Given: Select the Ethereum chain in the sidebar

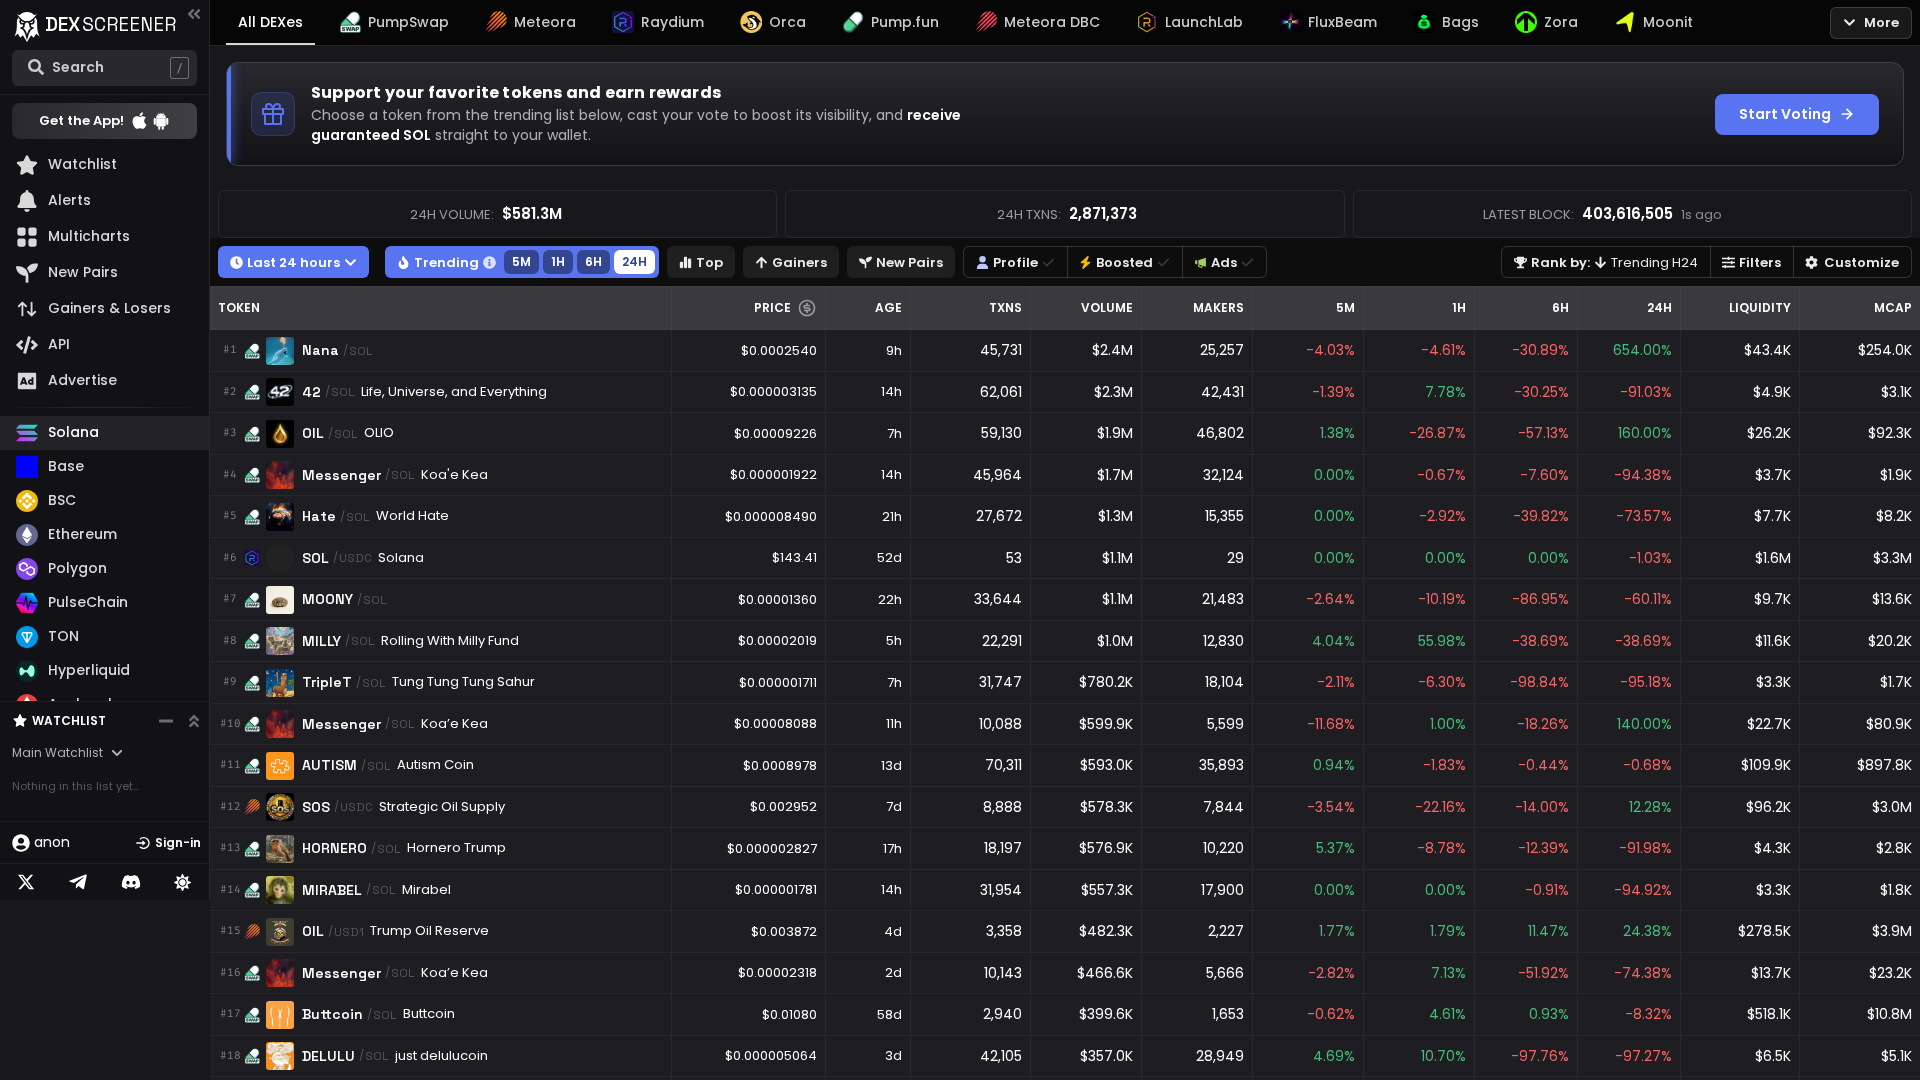Looking at the screenshot, I should point(80,534).
